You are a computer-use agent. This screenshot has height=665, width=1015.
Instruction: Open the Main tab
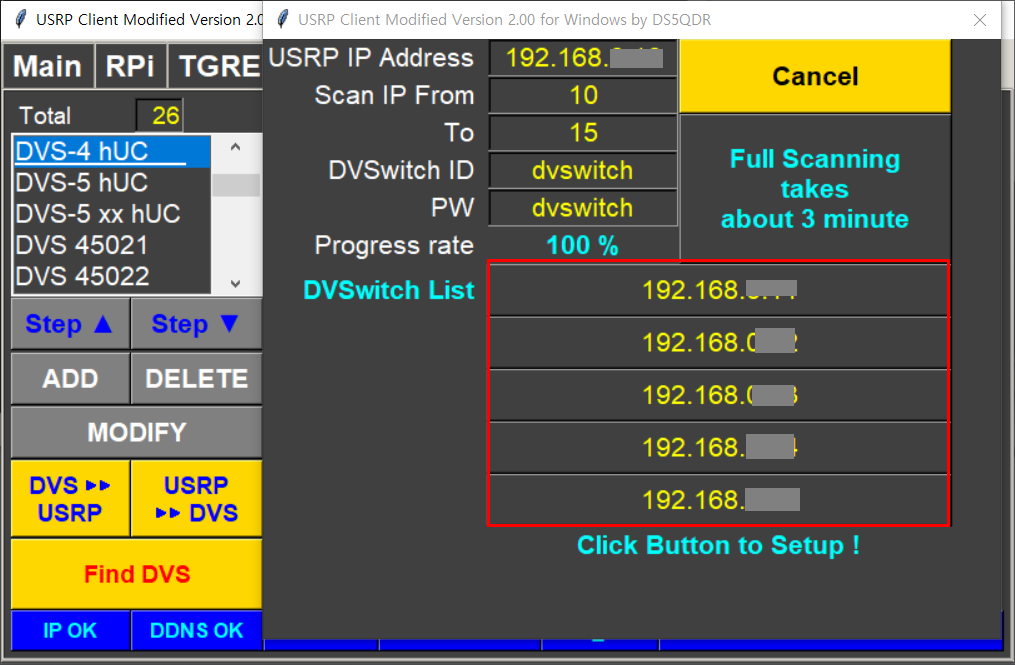[48, 66]
